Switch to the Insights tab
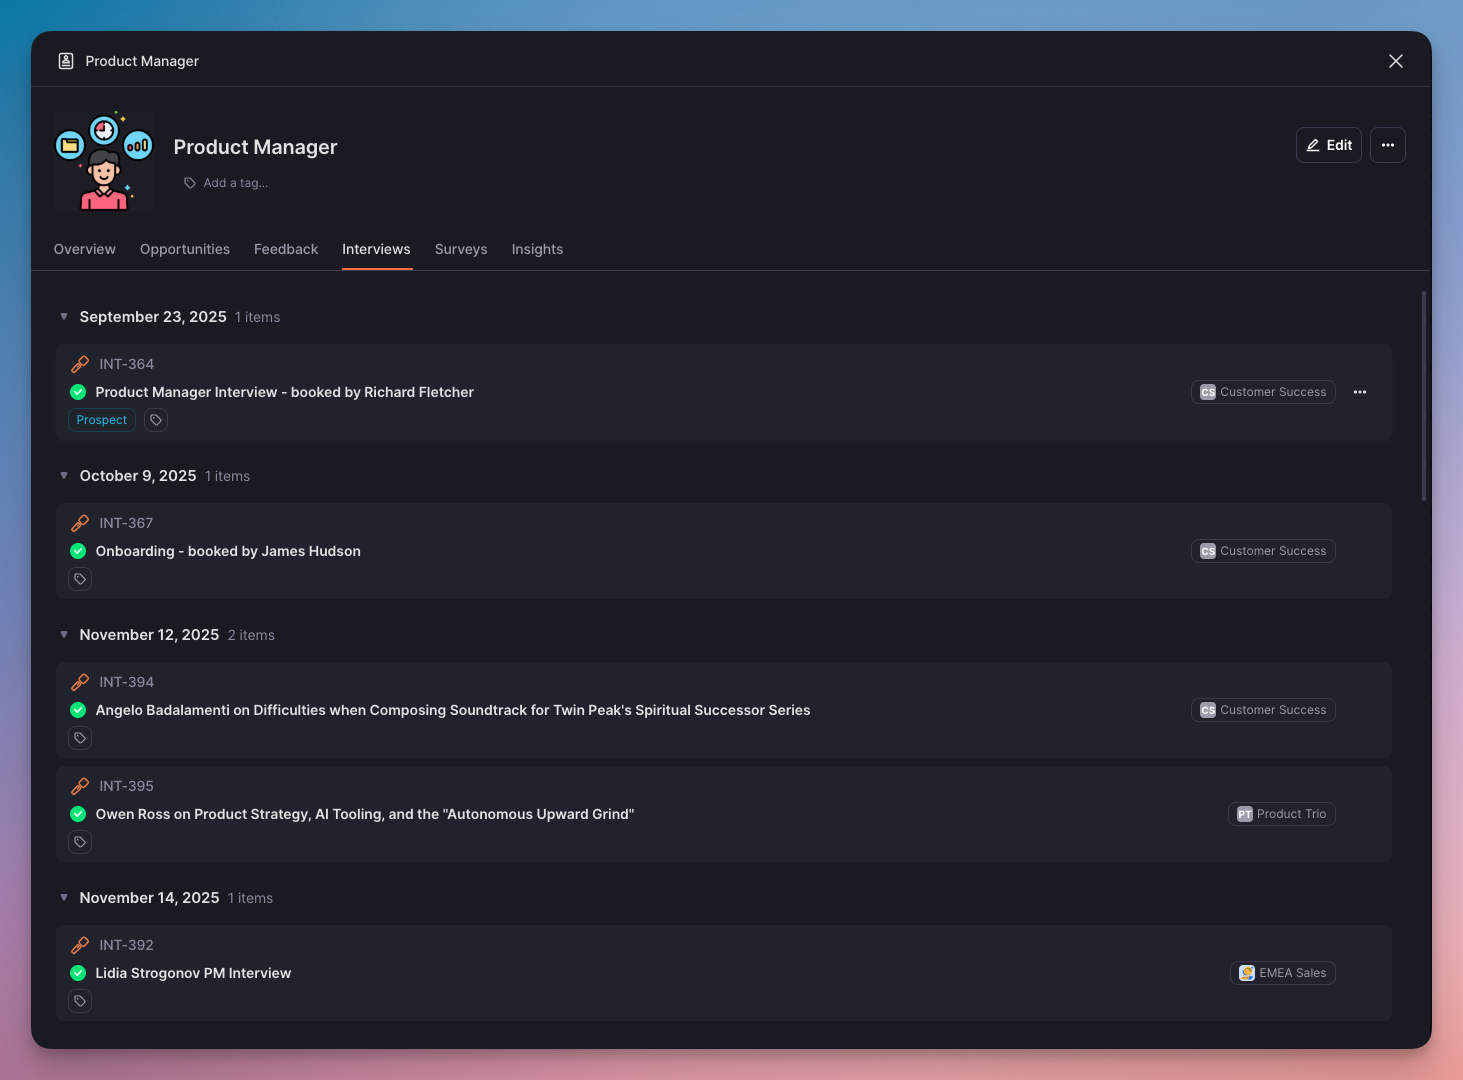The height and width of the screenshot is (1080, 1463). pyautogui.click(x=537, y=249)
